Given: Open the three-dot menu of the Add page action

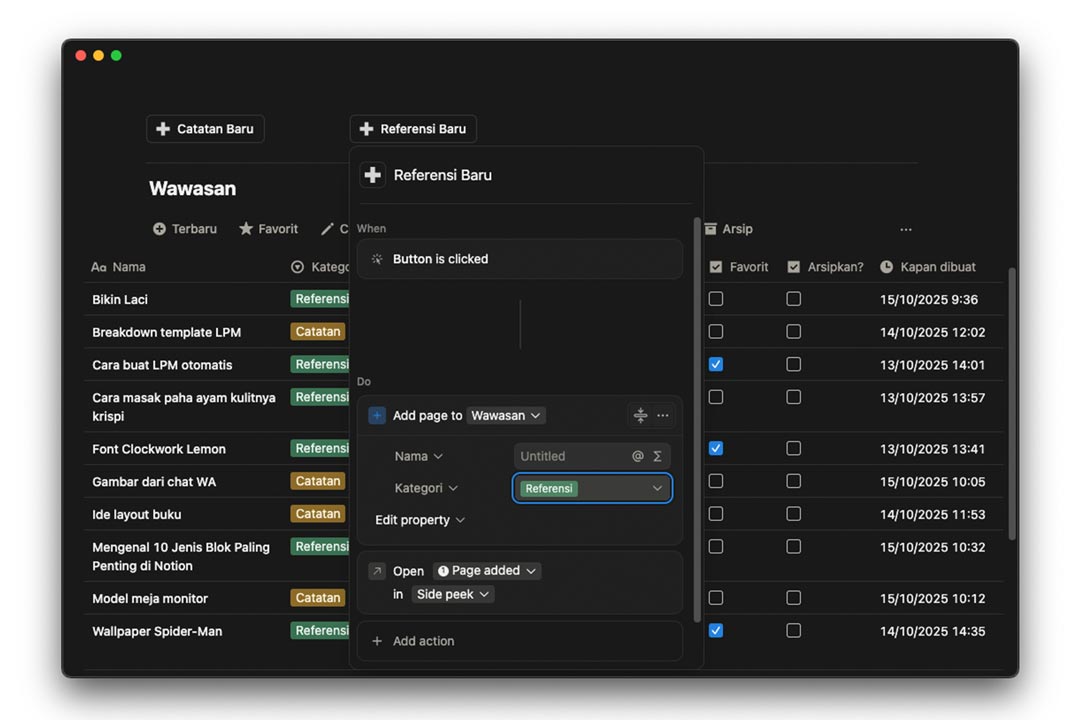Looking at the screenshot, I should 663,415.
